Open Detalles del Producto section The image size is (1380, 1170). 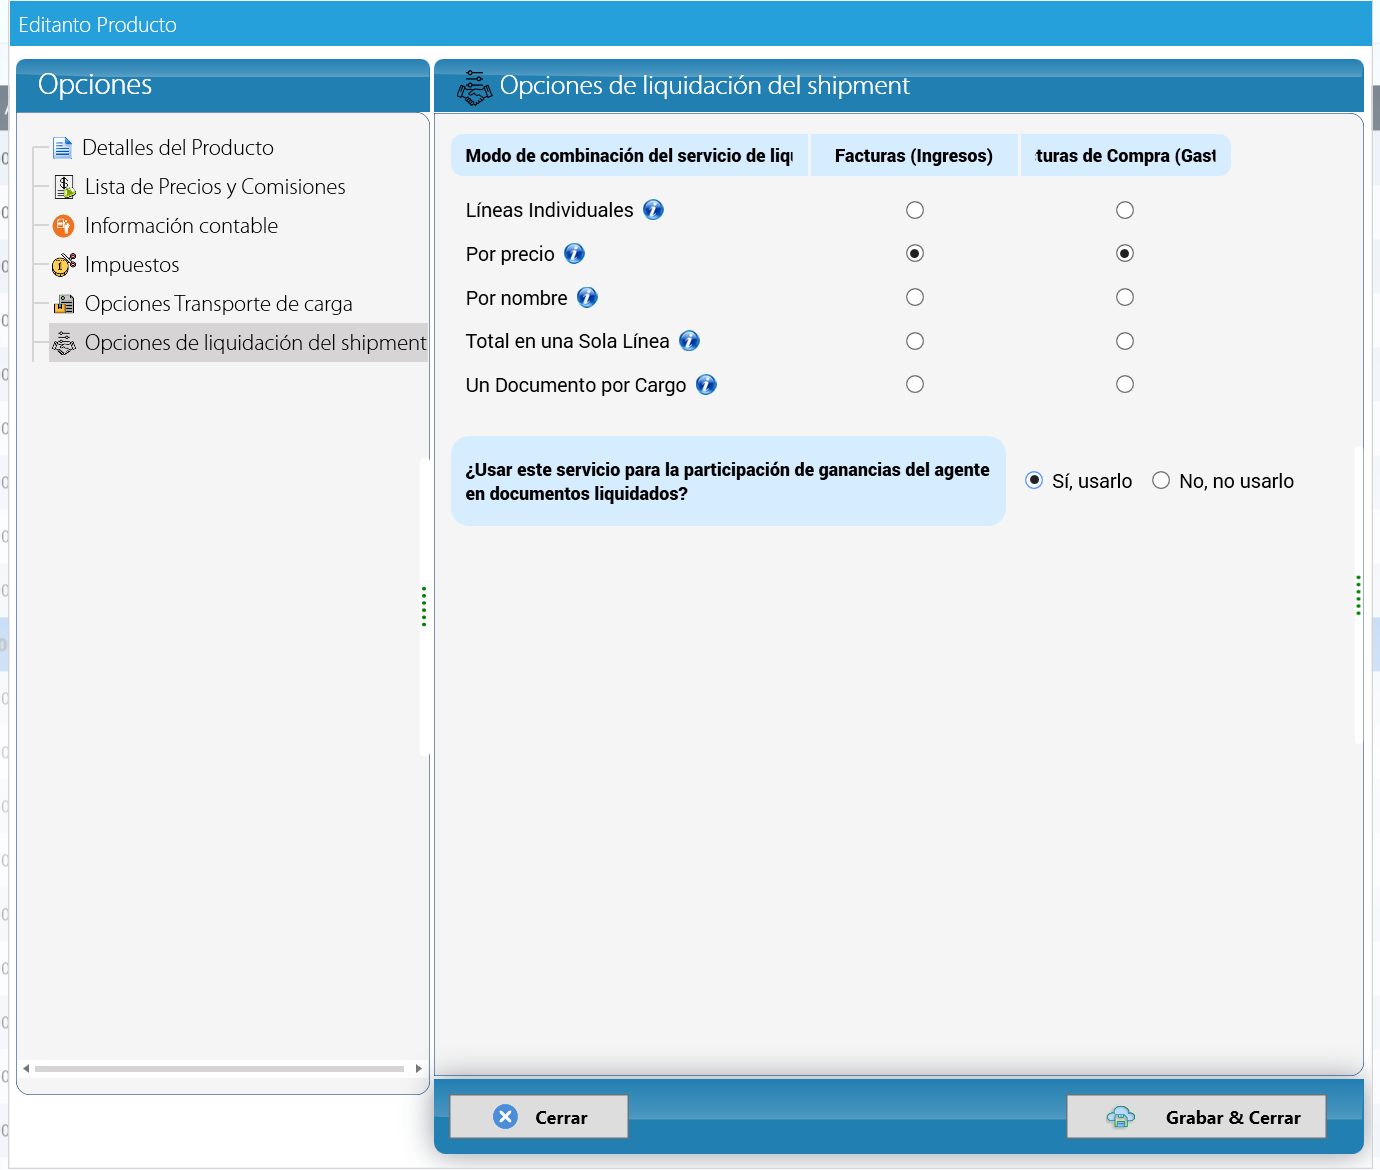click(x=178, y=148)
